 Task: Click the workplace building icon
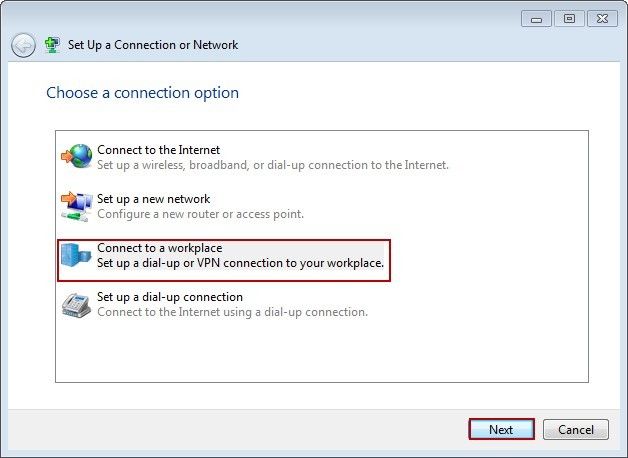pyautogui.click(x=76, y=255)
